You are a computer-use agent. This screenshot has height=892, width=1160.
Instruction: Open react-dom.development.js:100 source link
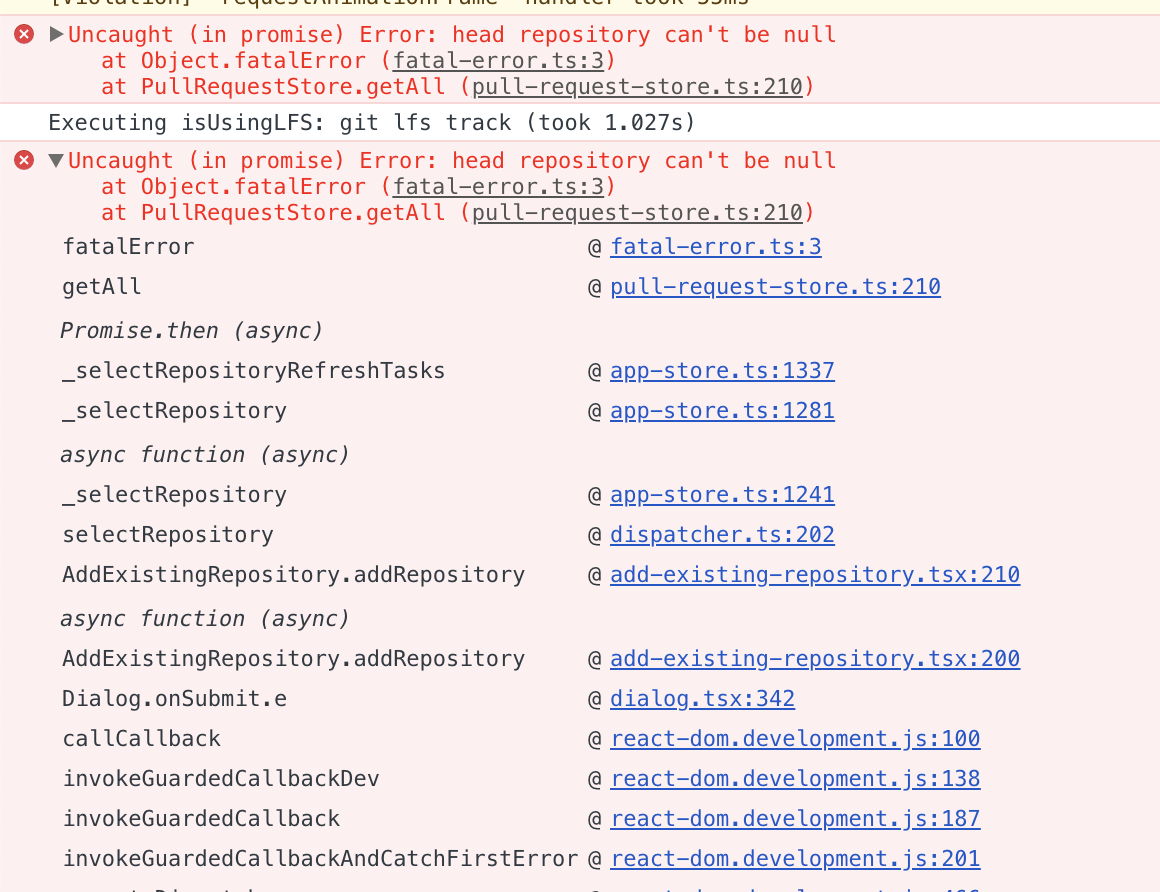pos(795,738)
